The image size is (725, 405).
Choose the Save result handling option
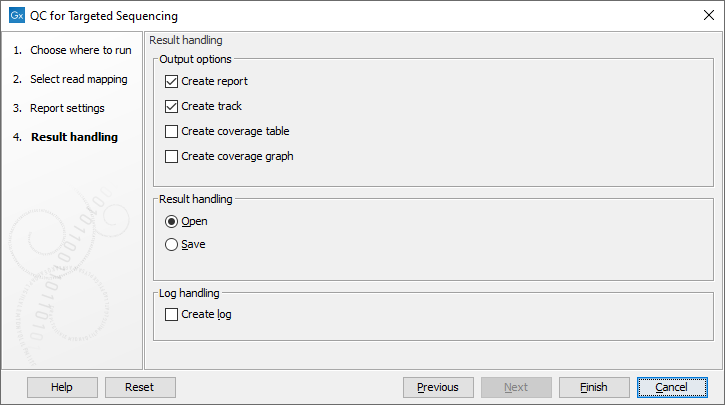point(172,244)
